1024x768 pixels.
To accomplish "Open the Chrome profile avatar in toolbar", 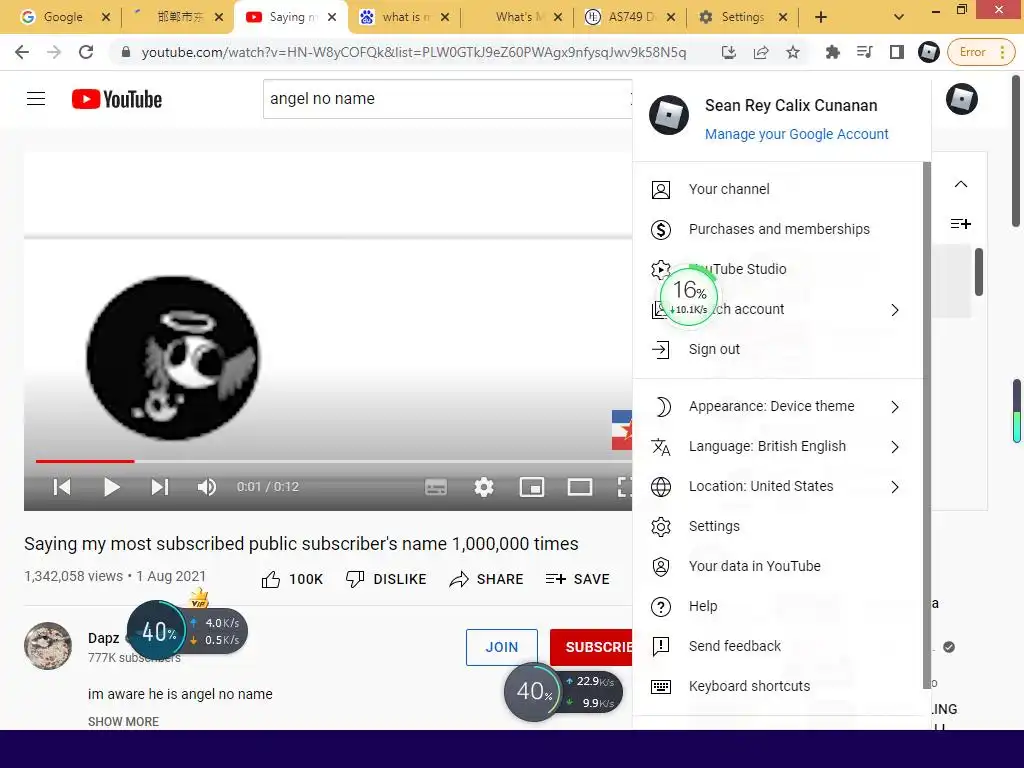I will click(928, 52).
